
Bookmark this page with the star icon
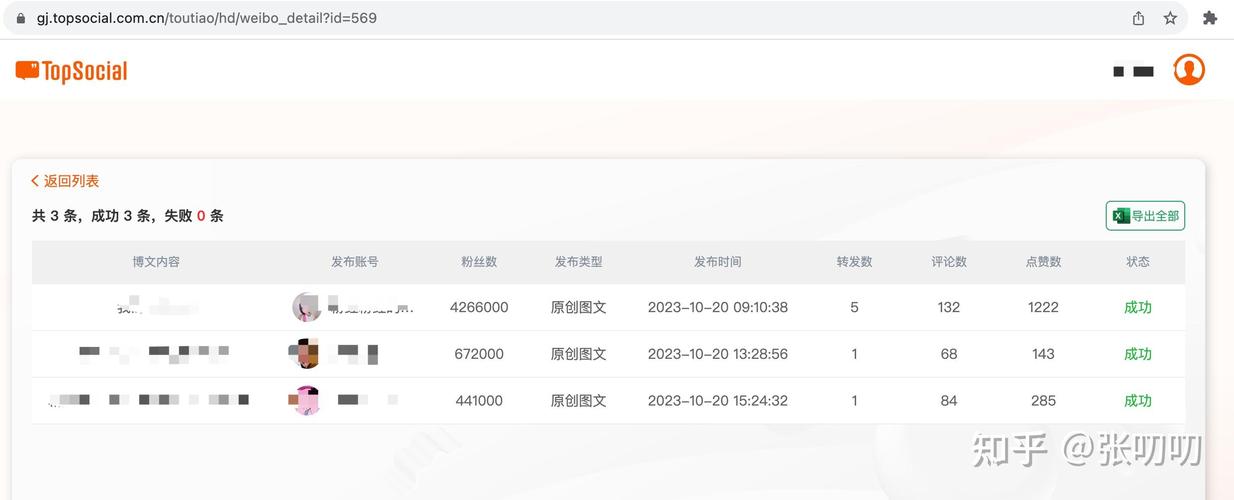[x=1170, y=18]
